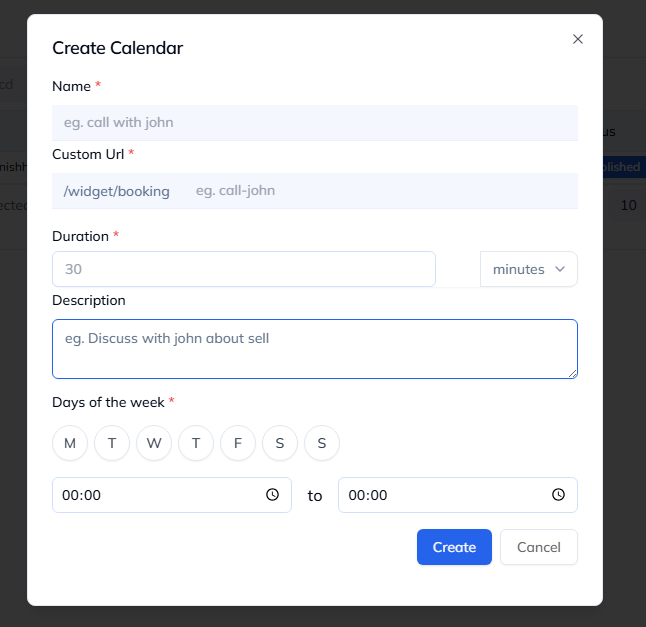Click the Name input field
This screenshot has width=646, height=627.
314,123
